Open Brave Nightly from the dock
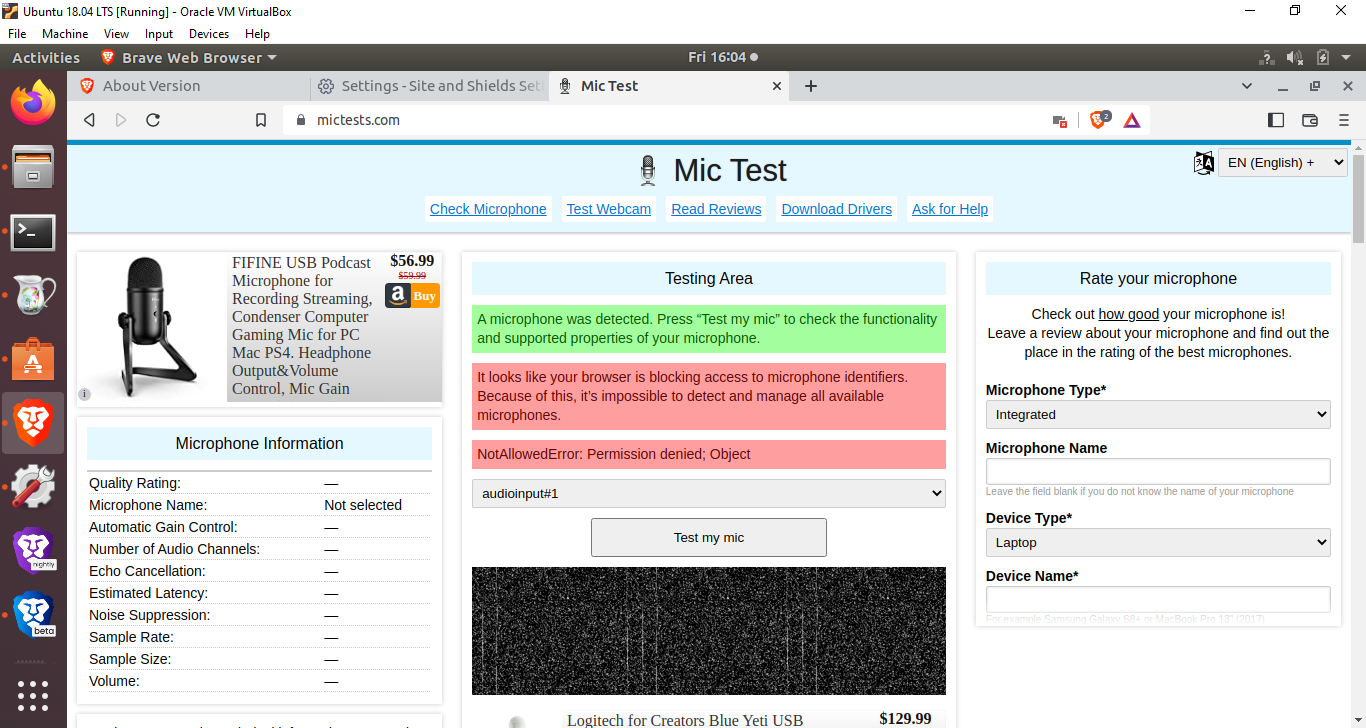 (x=33, y=549)
